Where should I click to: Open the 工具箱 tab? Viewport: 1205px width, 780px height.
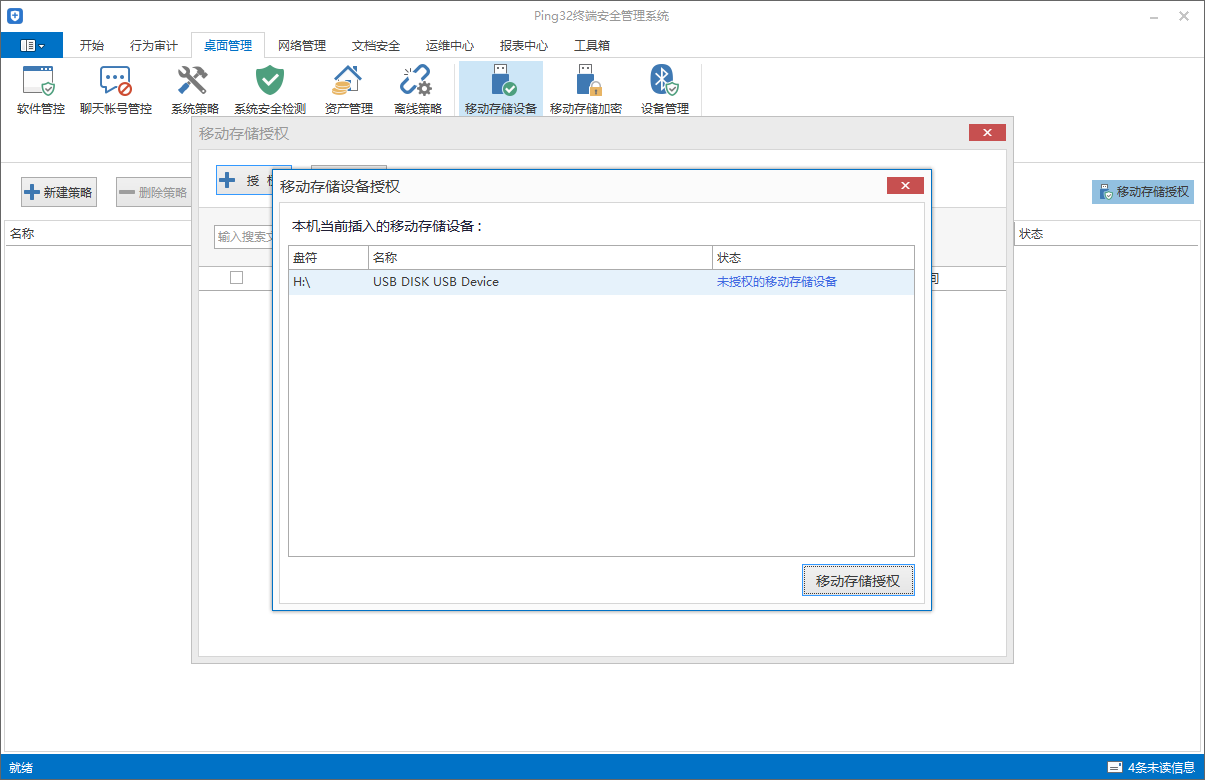tap(592, 46)
